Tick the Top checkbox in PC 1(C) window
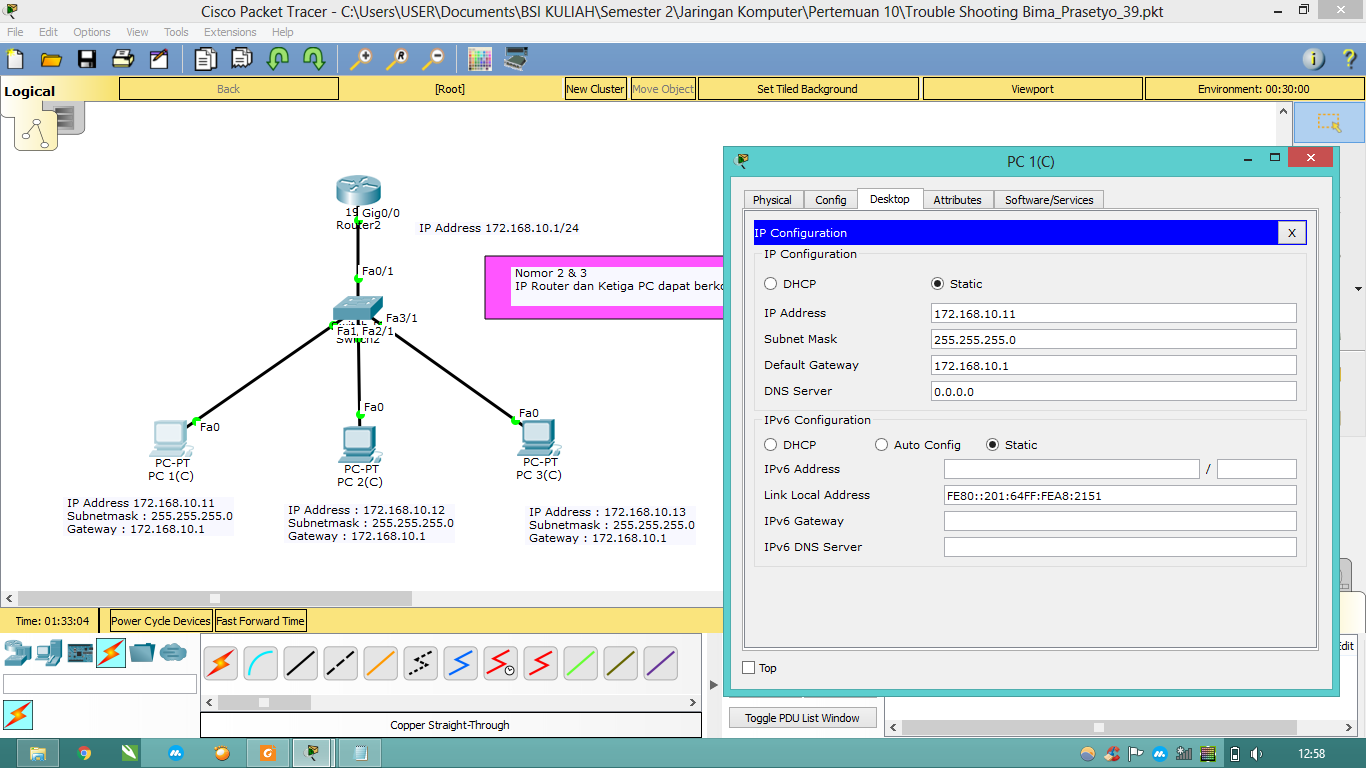The height and width of the screenshot is (768, 1366). [749, 668]
